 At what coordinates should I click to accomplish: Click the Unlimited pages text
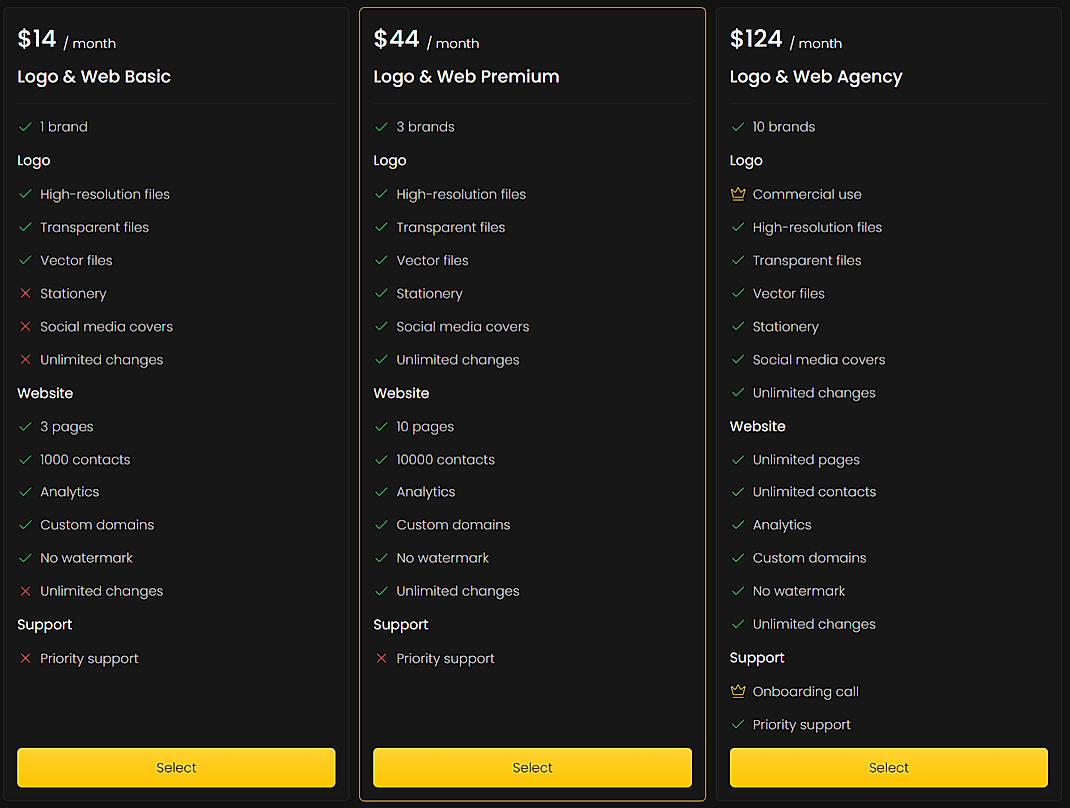[x=806, y=461]
